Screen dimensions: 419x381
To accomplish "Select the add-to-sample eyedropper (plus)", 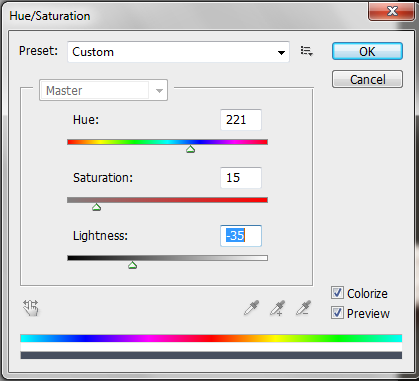I will [x=277, y=308].
